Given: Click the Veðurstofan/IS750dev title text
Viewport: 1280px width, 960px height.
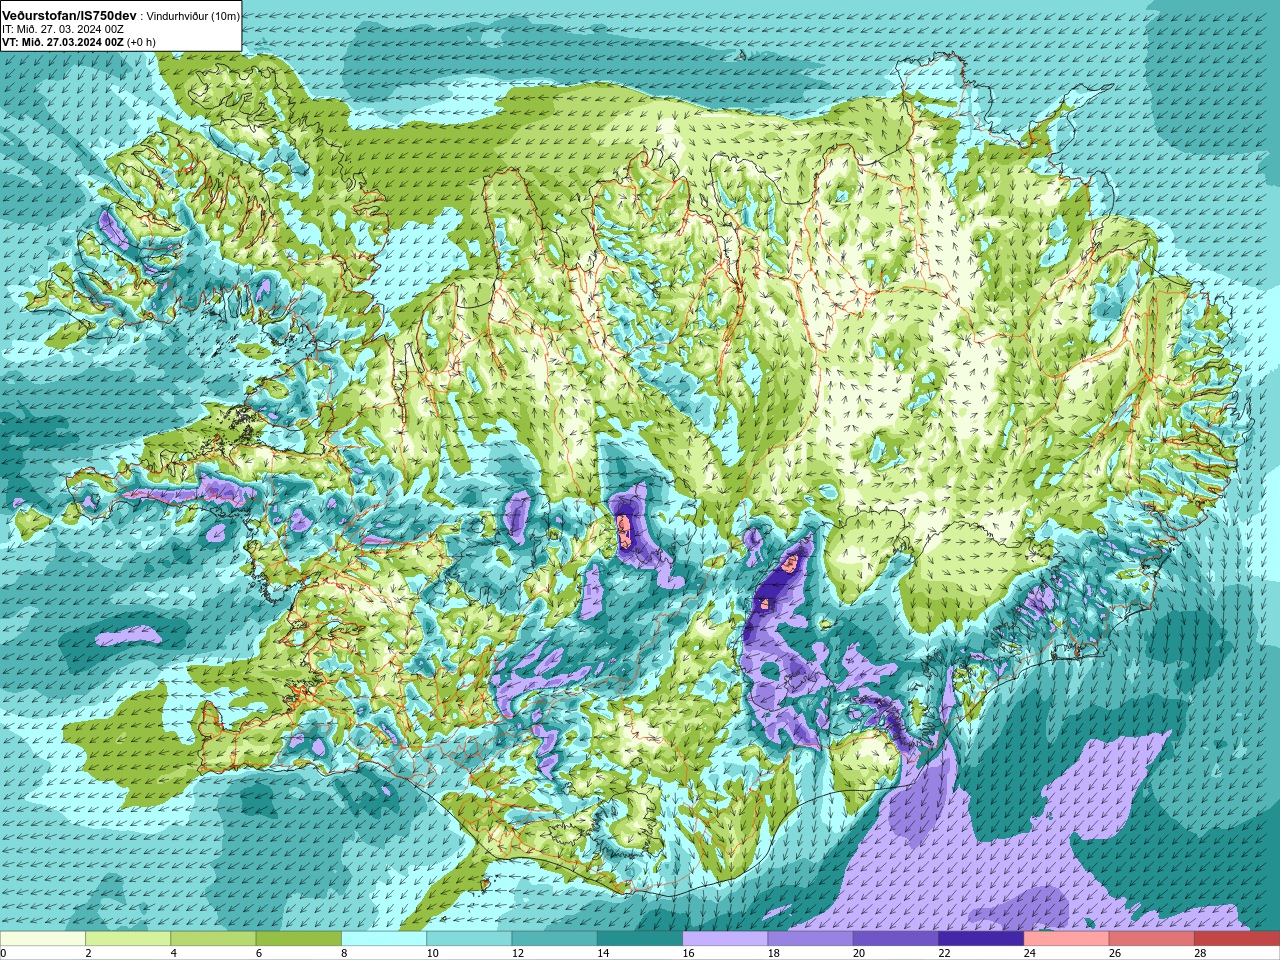Looking at the screenshot, I should pyautogui.click(x=69, y=16).
